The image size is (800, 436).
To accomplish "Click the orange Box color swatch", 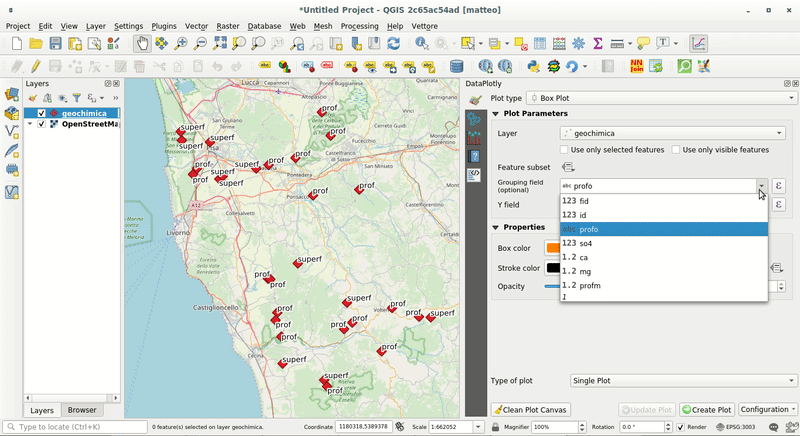I will coord(552,248).
